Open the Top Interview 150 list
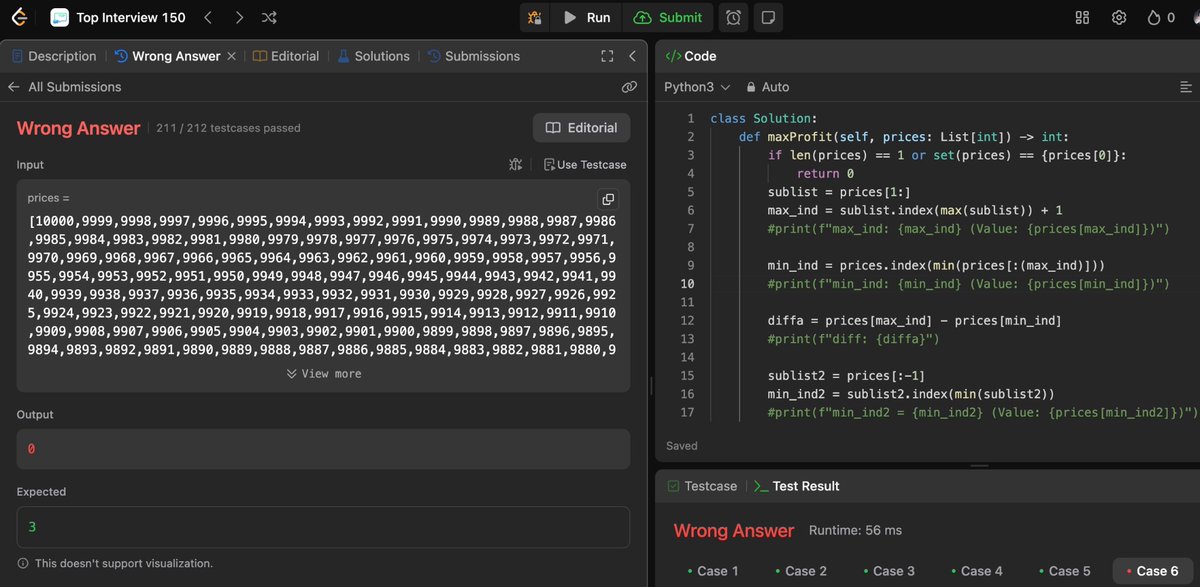Image resolution: width=1200 pixels, height=587 pixels. (x=118, y=17)
